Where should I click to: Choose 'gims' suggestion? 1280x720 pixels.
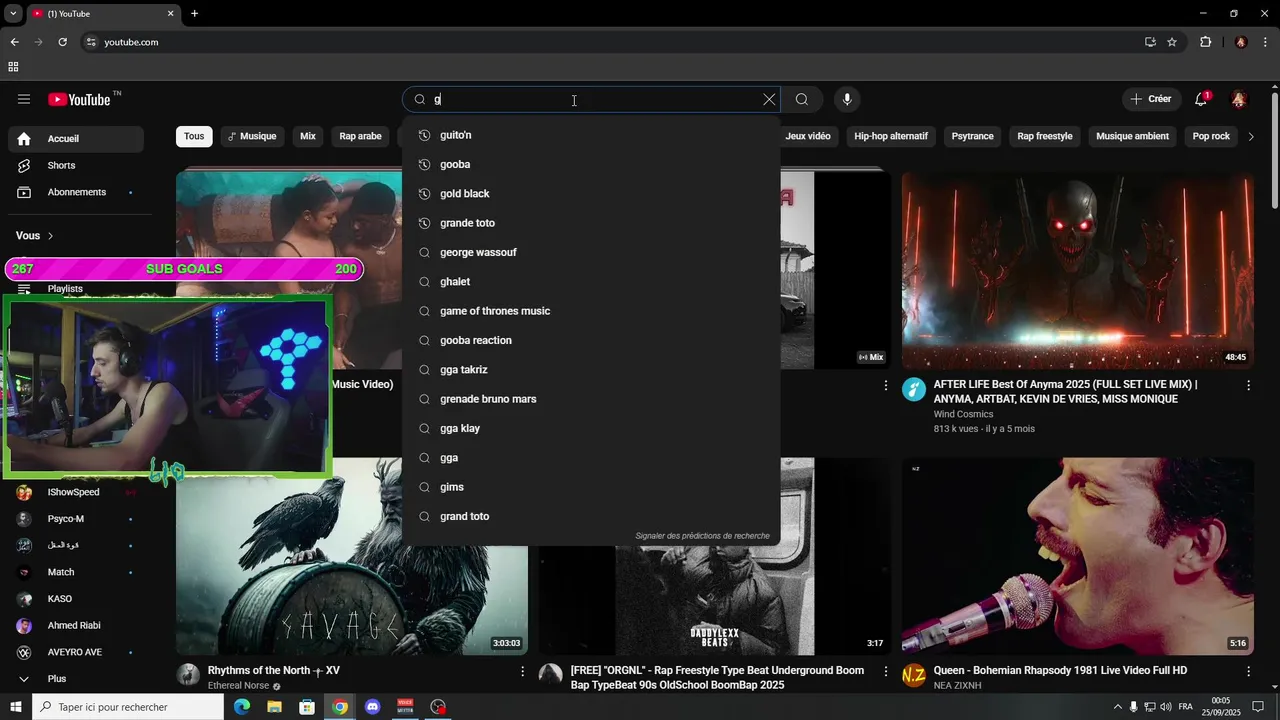(x=591, y=487)
